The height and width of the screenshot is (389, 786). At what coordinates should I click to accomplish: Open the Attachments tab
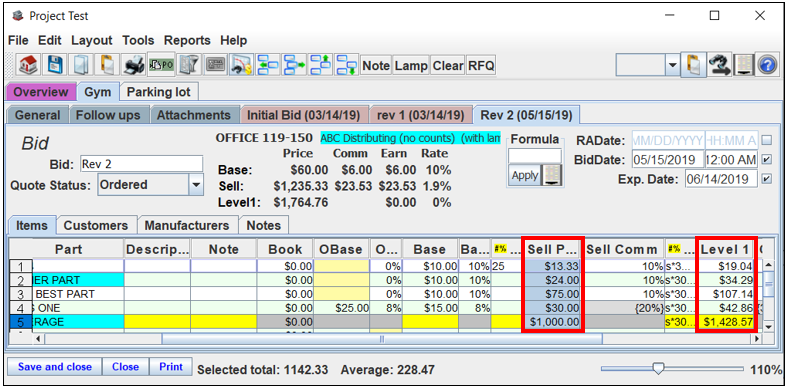tap(194, 115)
